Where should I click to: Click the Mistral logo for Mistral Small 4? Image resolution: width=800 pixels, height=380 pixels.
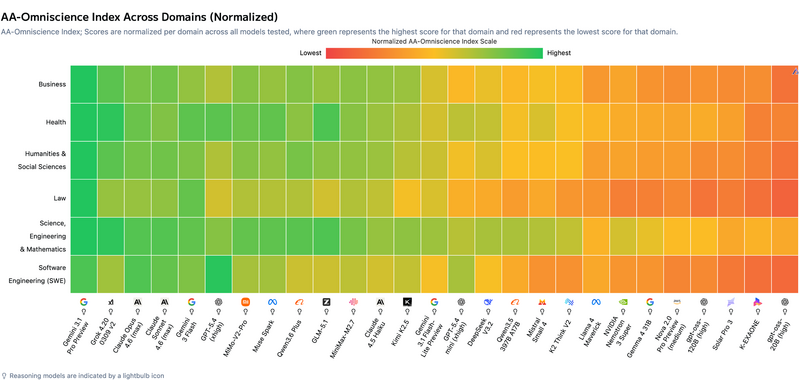click(x=542, y=302)
